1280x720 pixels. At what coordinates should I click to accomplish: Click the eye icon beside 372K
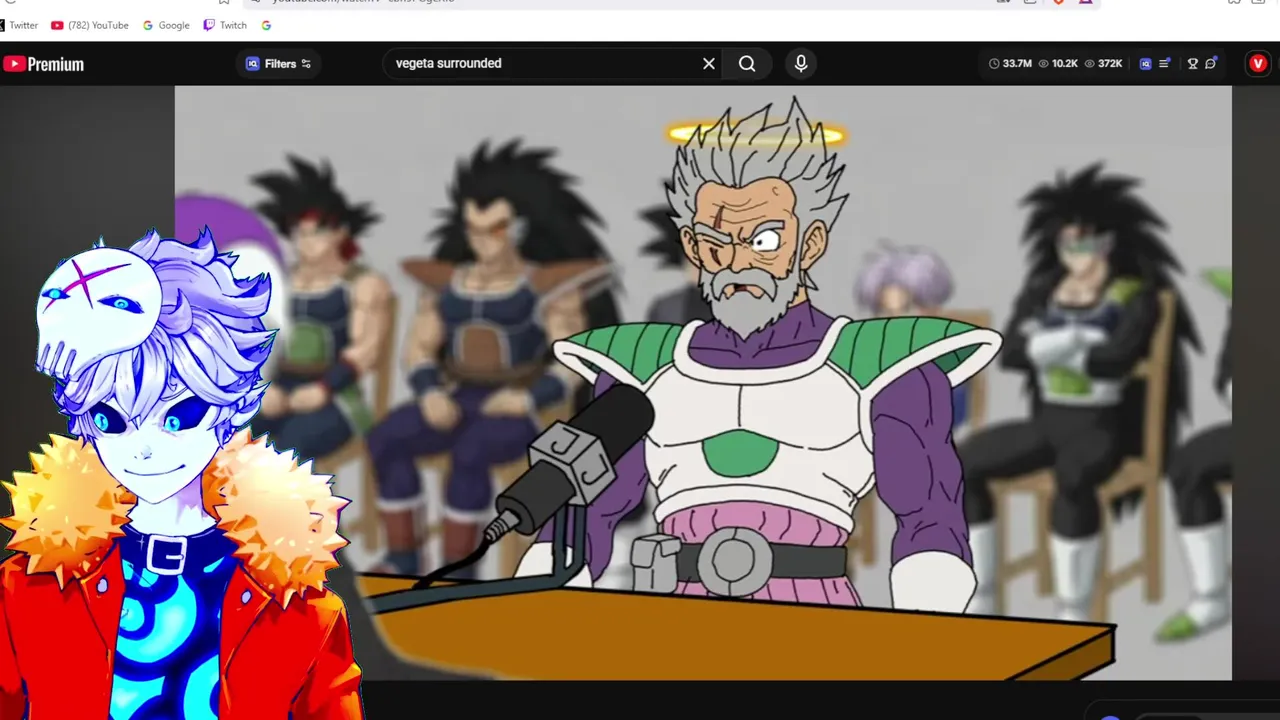1089,63
